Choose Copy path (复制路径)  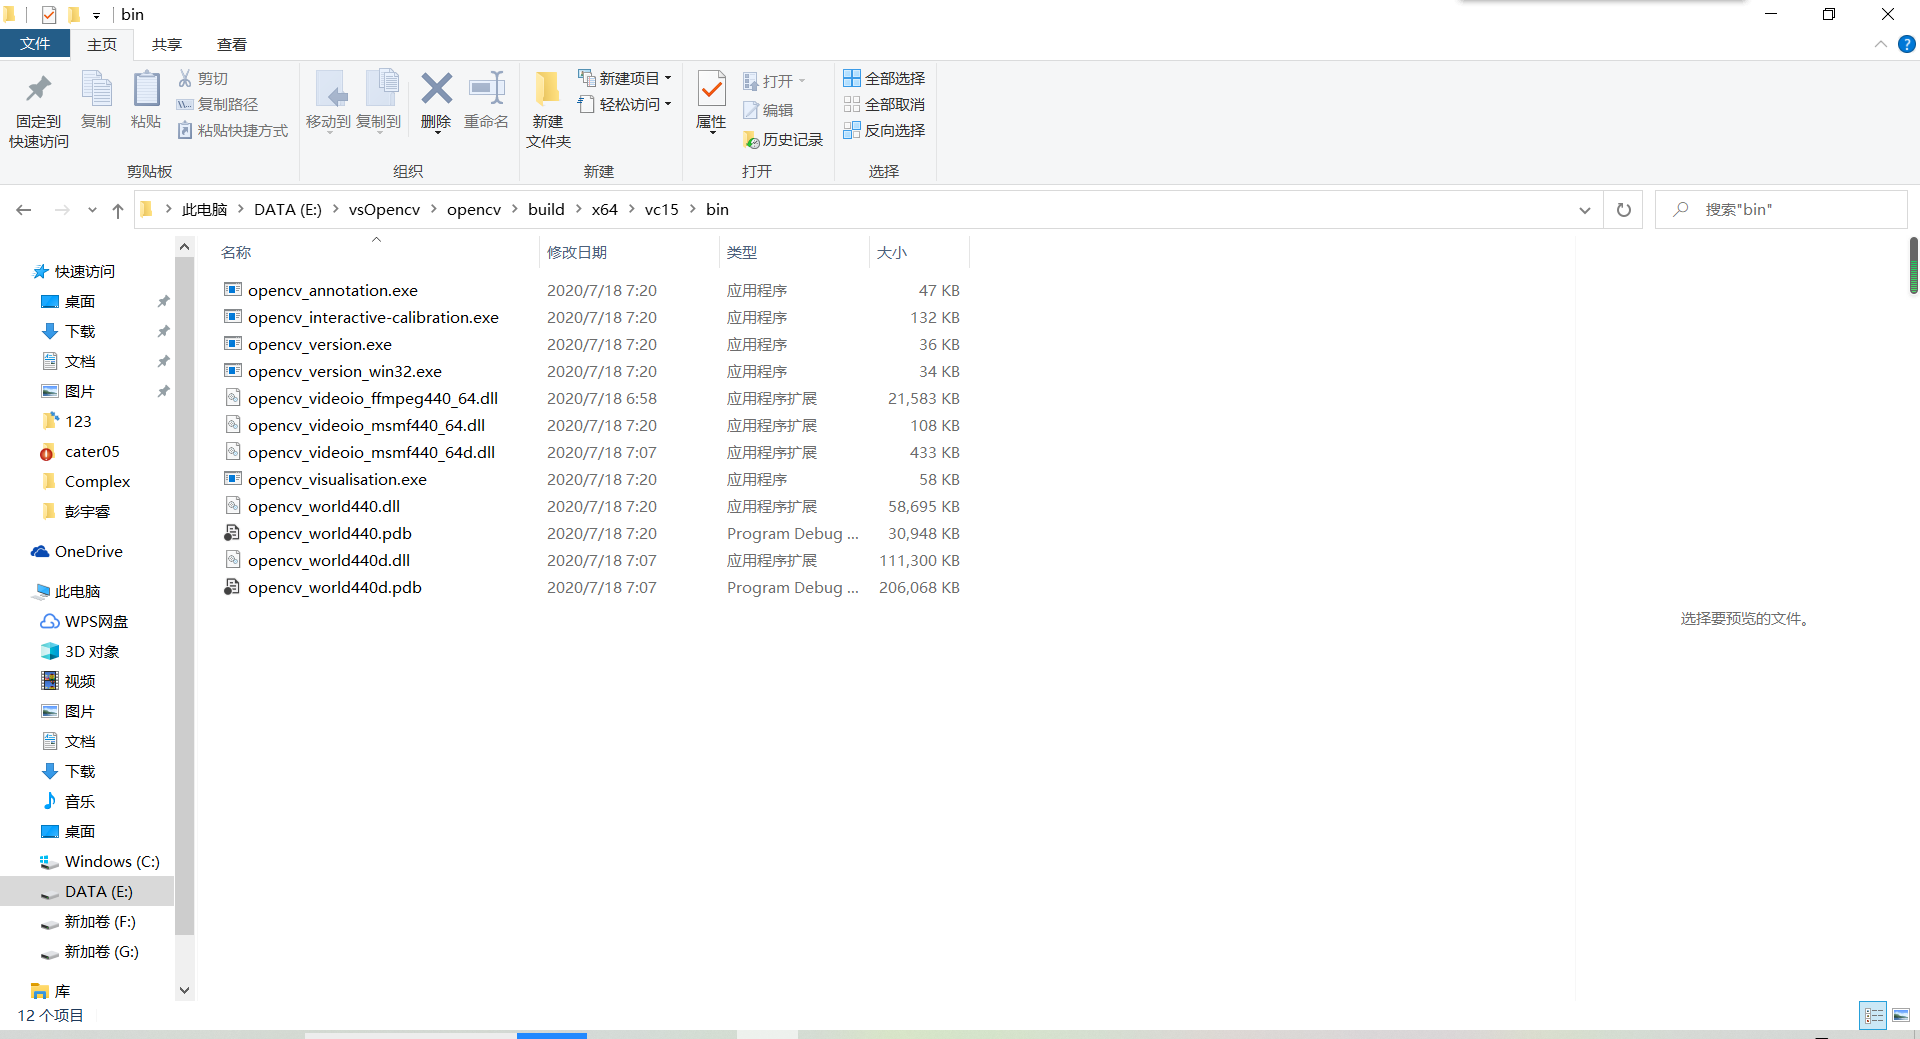[x=218, y=104]
